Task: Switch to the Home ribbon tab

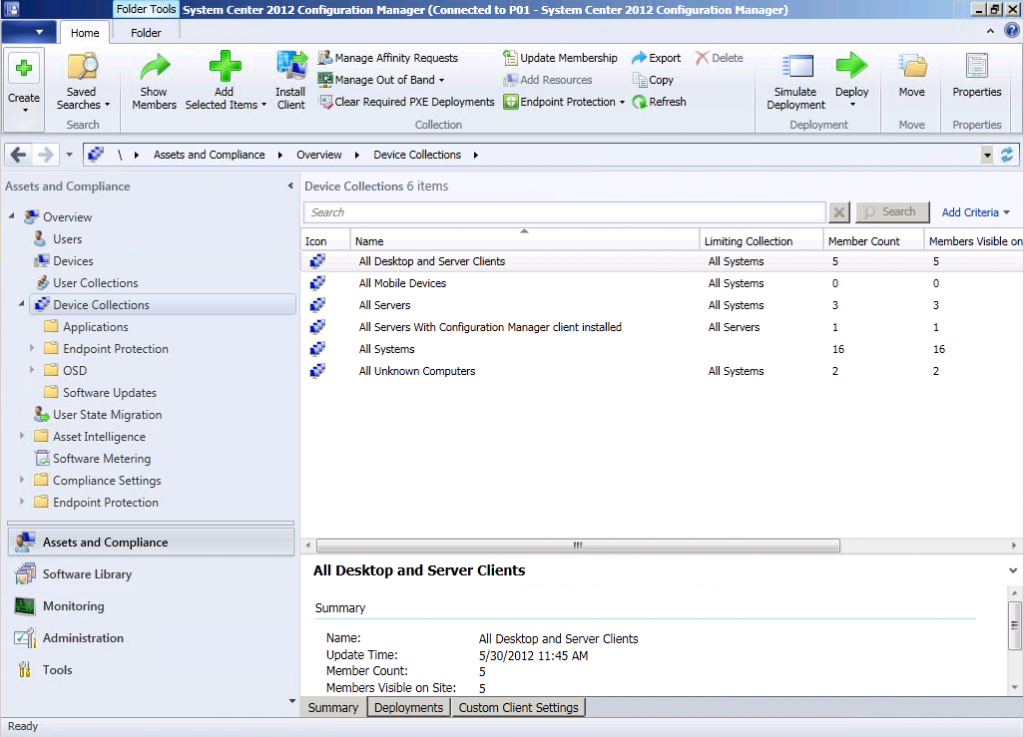Action: (85, 33)
